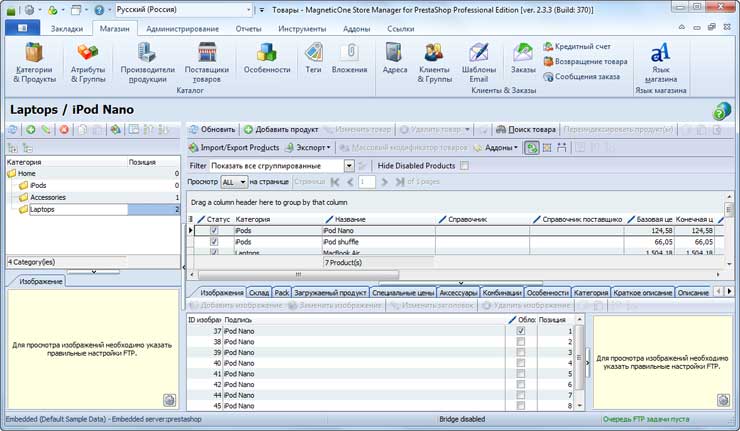Screen dimensions: 740x431
Task: Open the Склад detail tab
Action: click(x=259, y=293)
